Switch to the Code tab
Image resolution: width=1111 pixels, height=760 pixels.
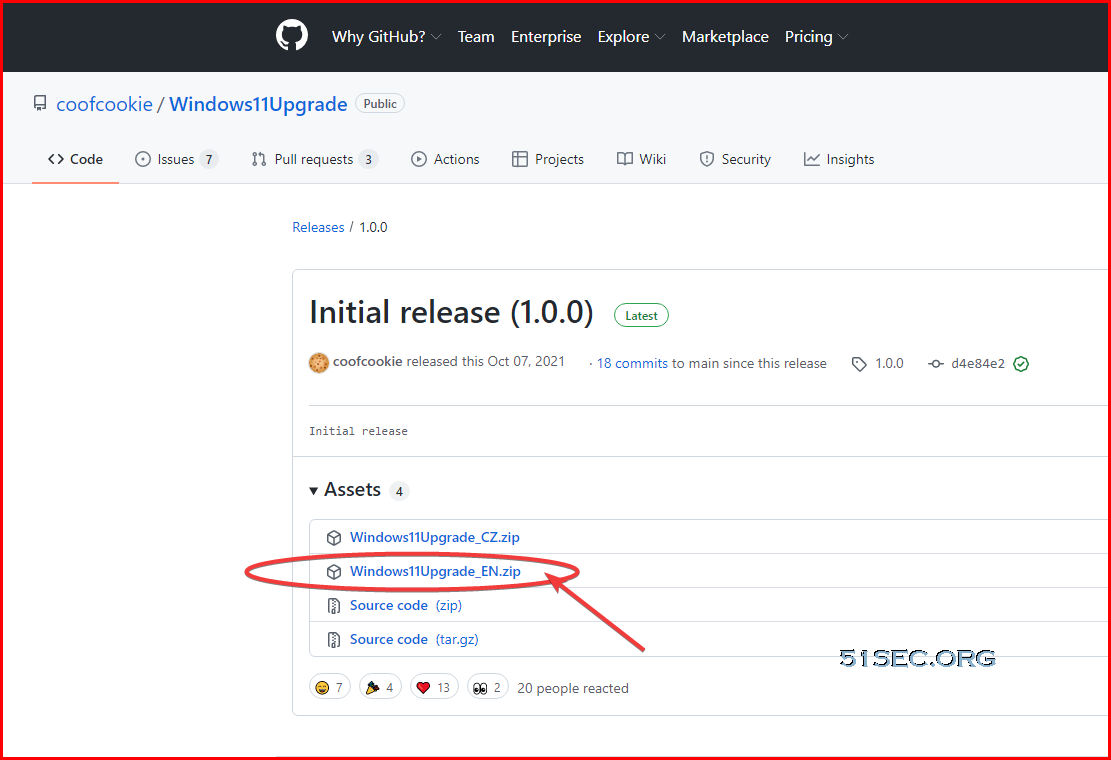point(75,159)
